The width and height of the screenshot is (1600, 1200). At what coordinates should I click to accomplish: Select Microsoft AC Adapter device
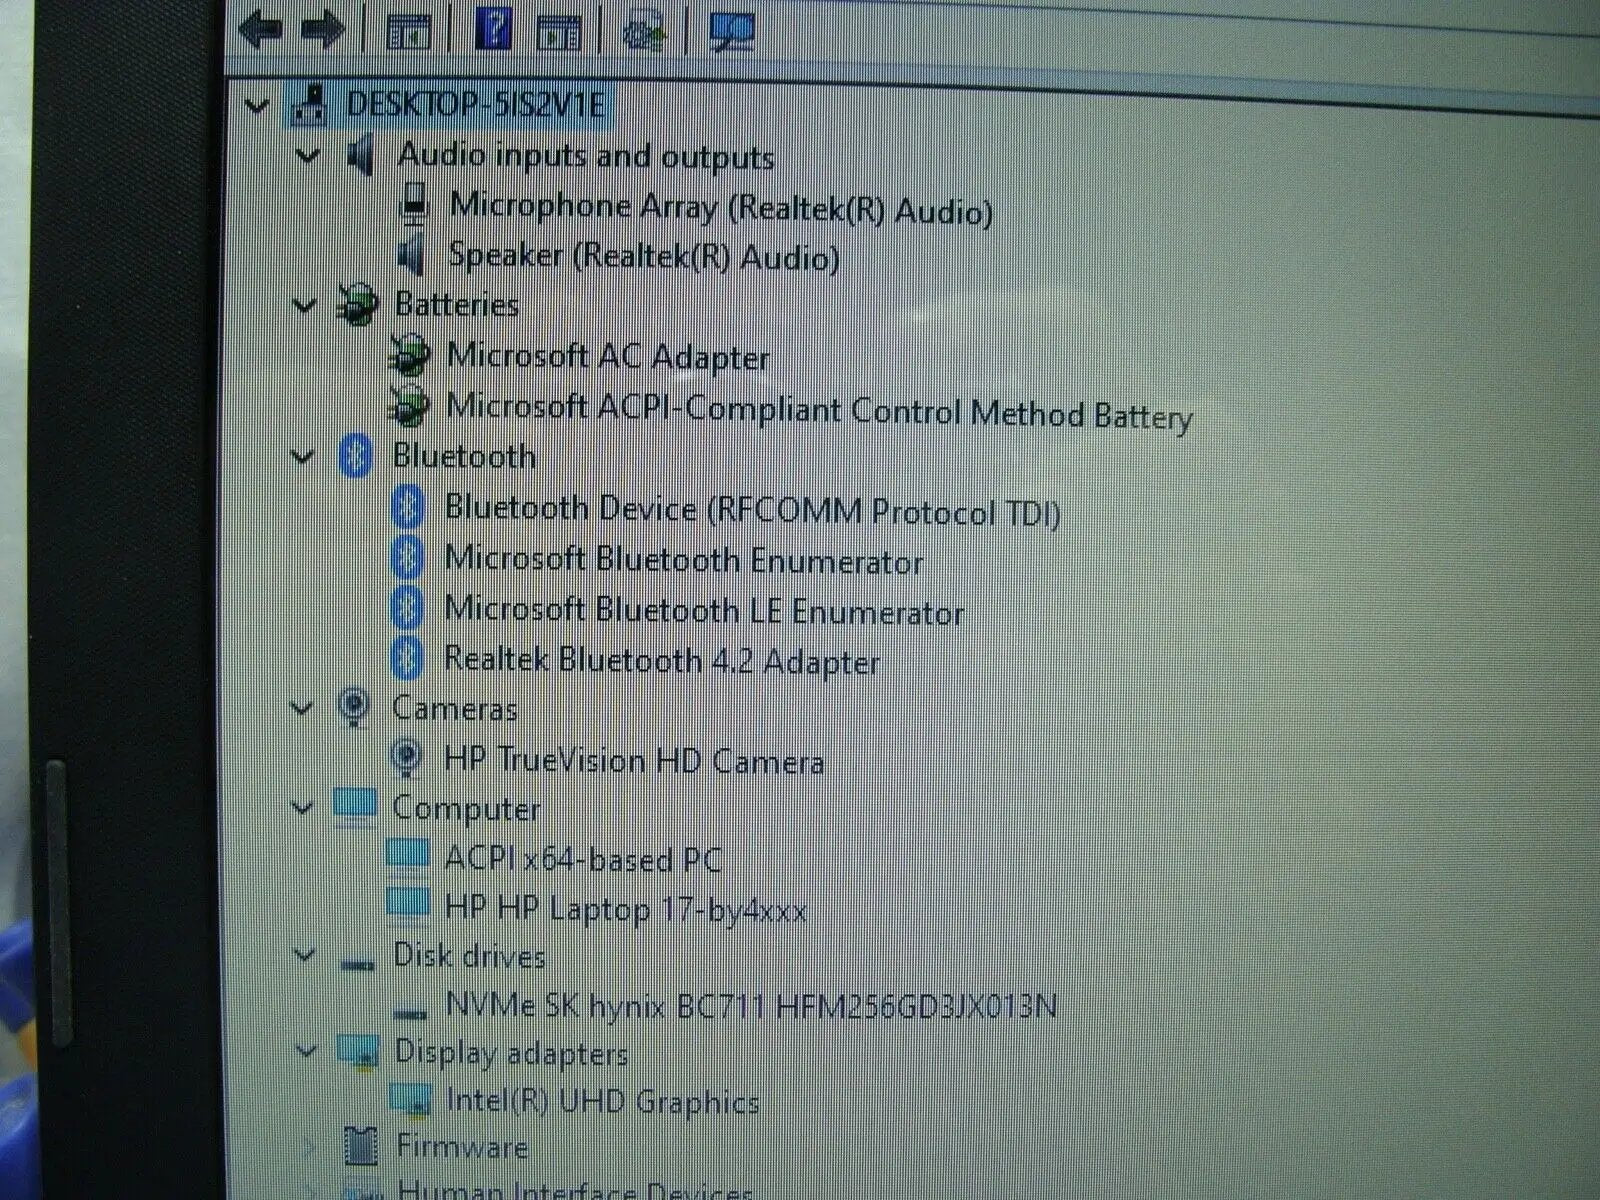608,356
